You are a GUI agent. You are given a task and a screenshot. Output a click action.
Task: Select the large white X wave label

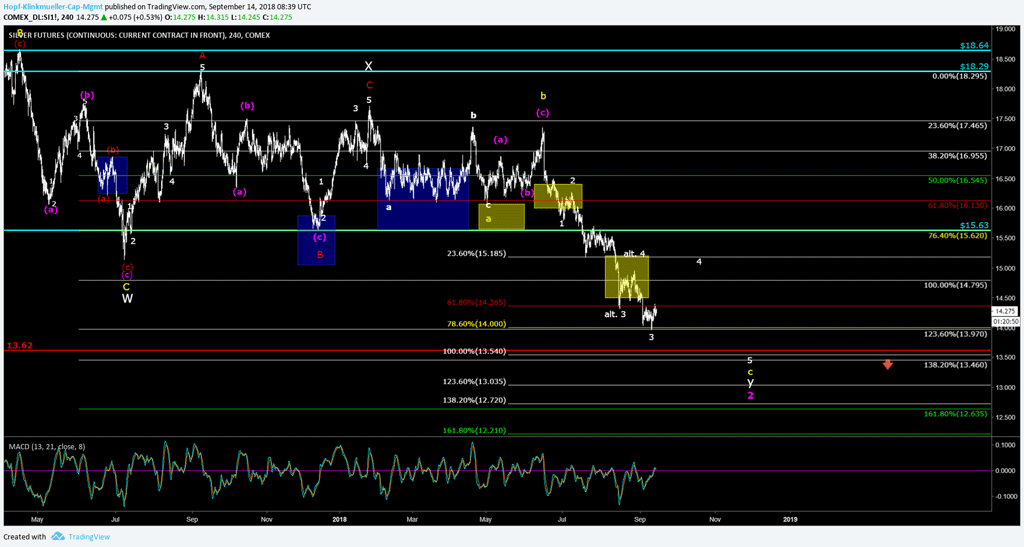click(x=368, y=67)
